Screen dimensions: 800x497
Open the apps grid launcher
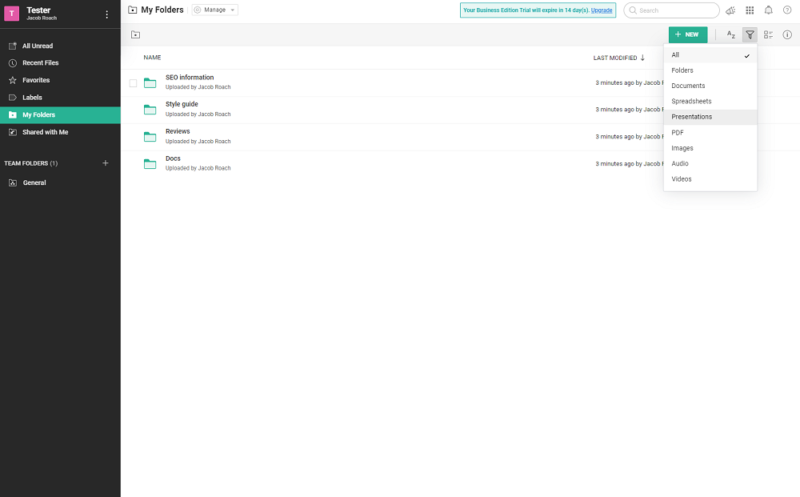pyautogui.click(x=750, y=10)
